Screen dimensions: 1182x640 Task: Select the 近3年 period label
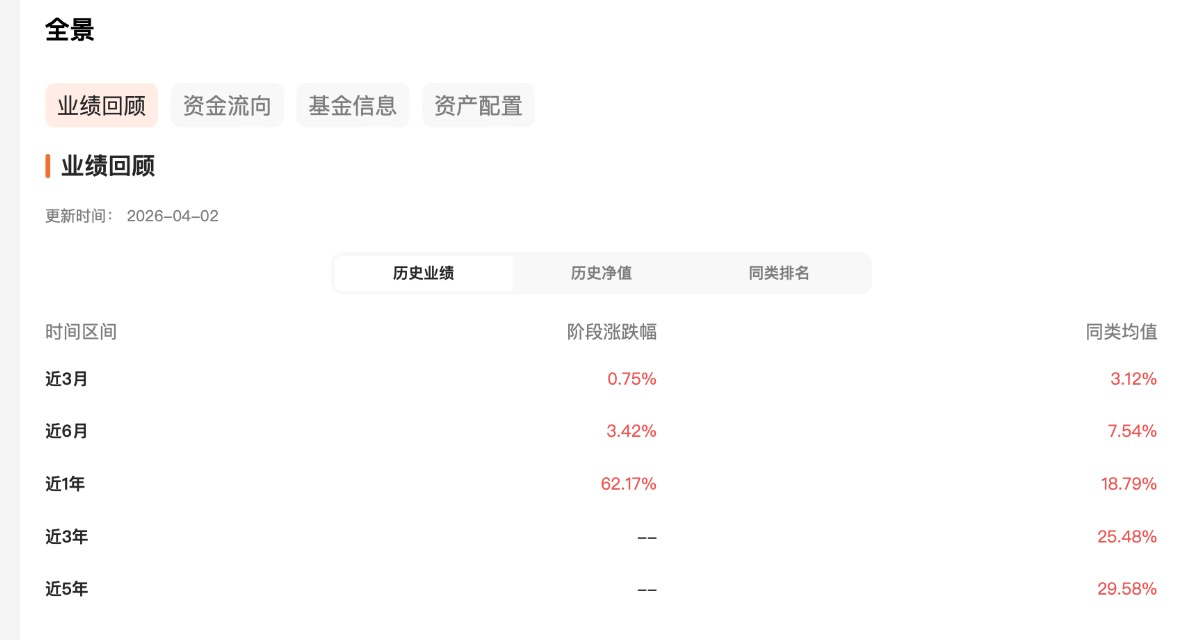click(x=65, y=536)
